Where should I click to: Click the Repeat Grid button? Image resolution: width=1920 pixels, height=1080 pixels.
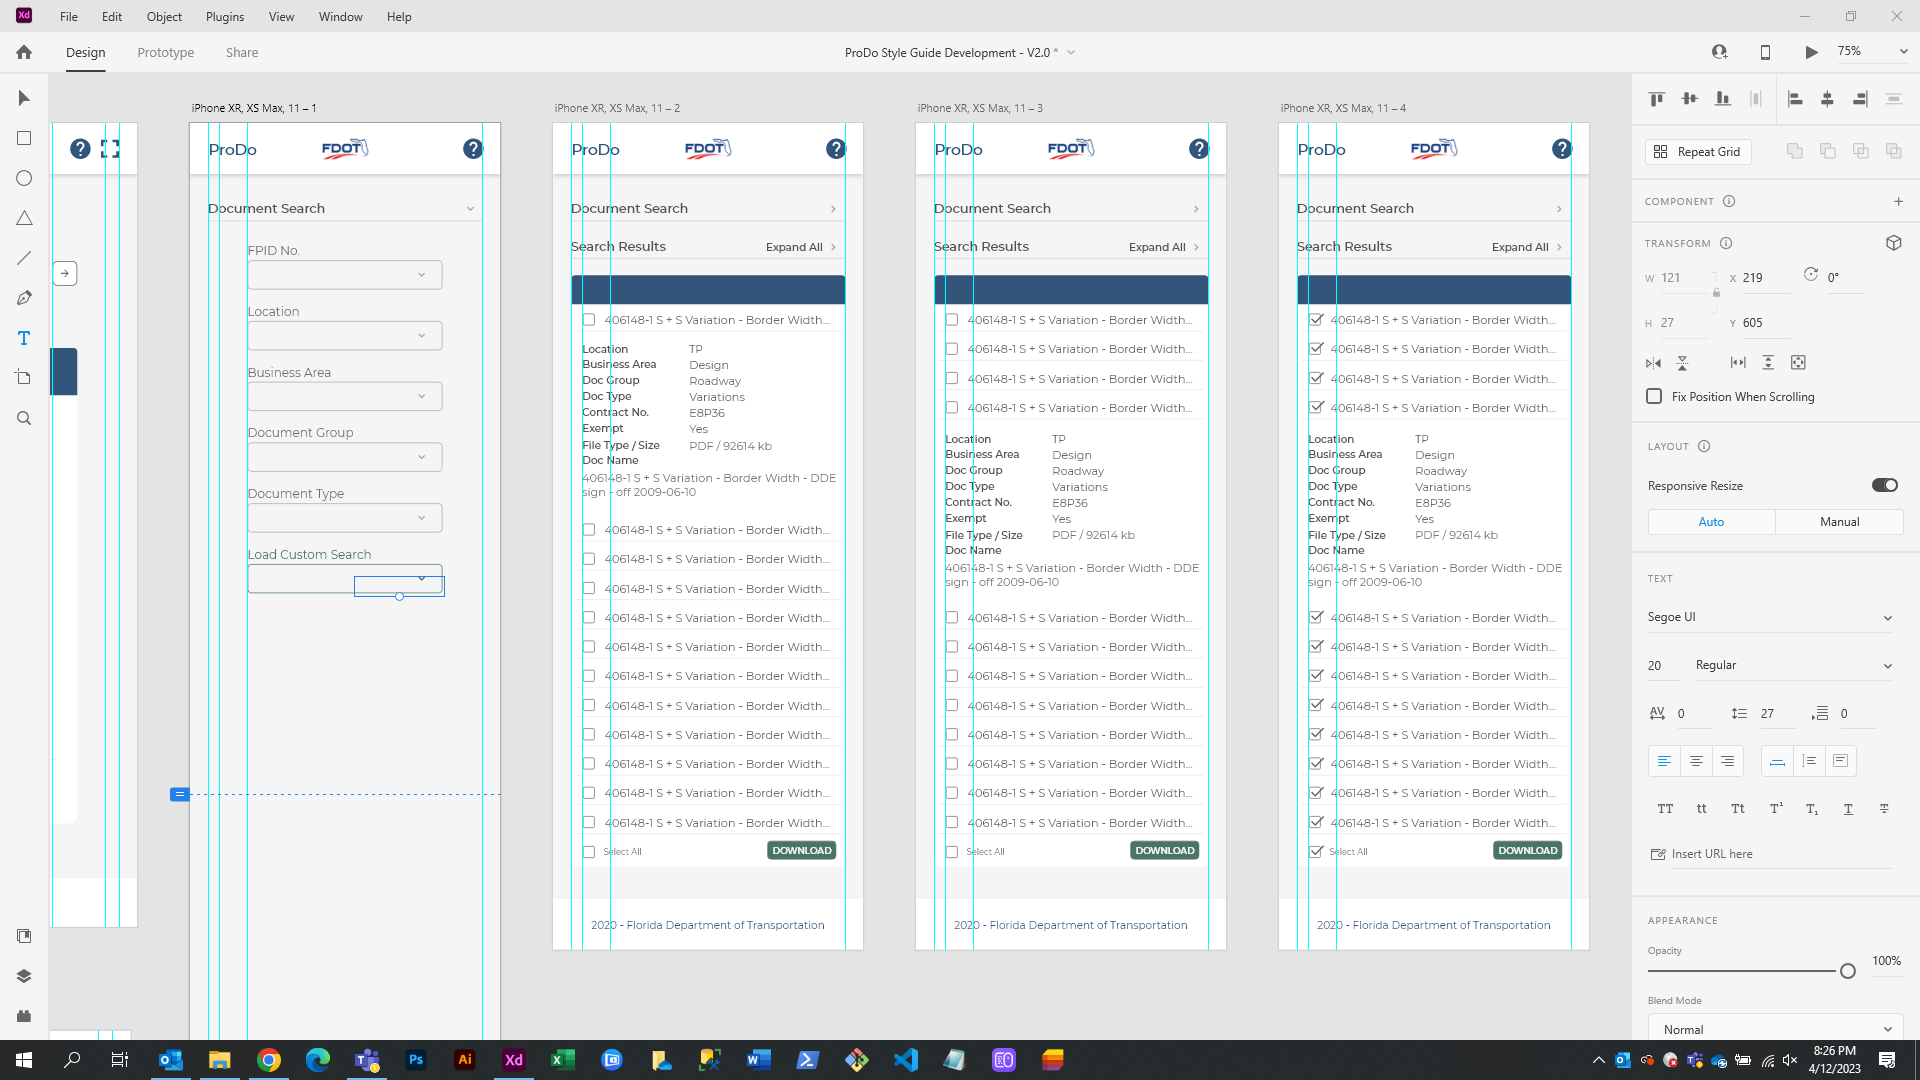coord(1697,151)
